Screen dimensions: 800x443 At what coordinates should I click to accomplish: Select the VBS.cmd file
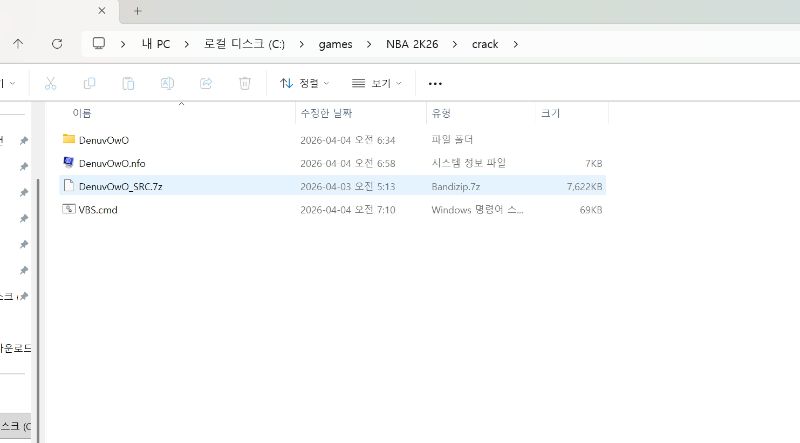click(x=97, y=210)
